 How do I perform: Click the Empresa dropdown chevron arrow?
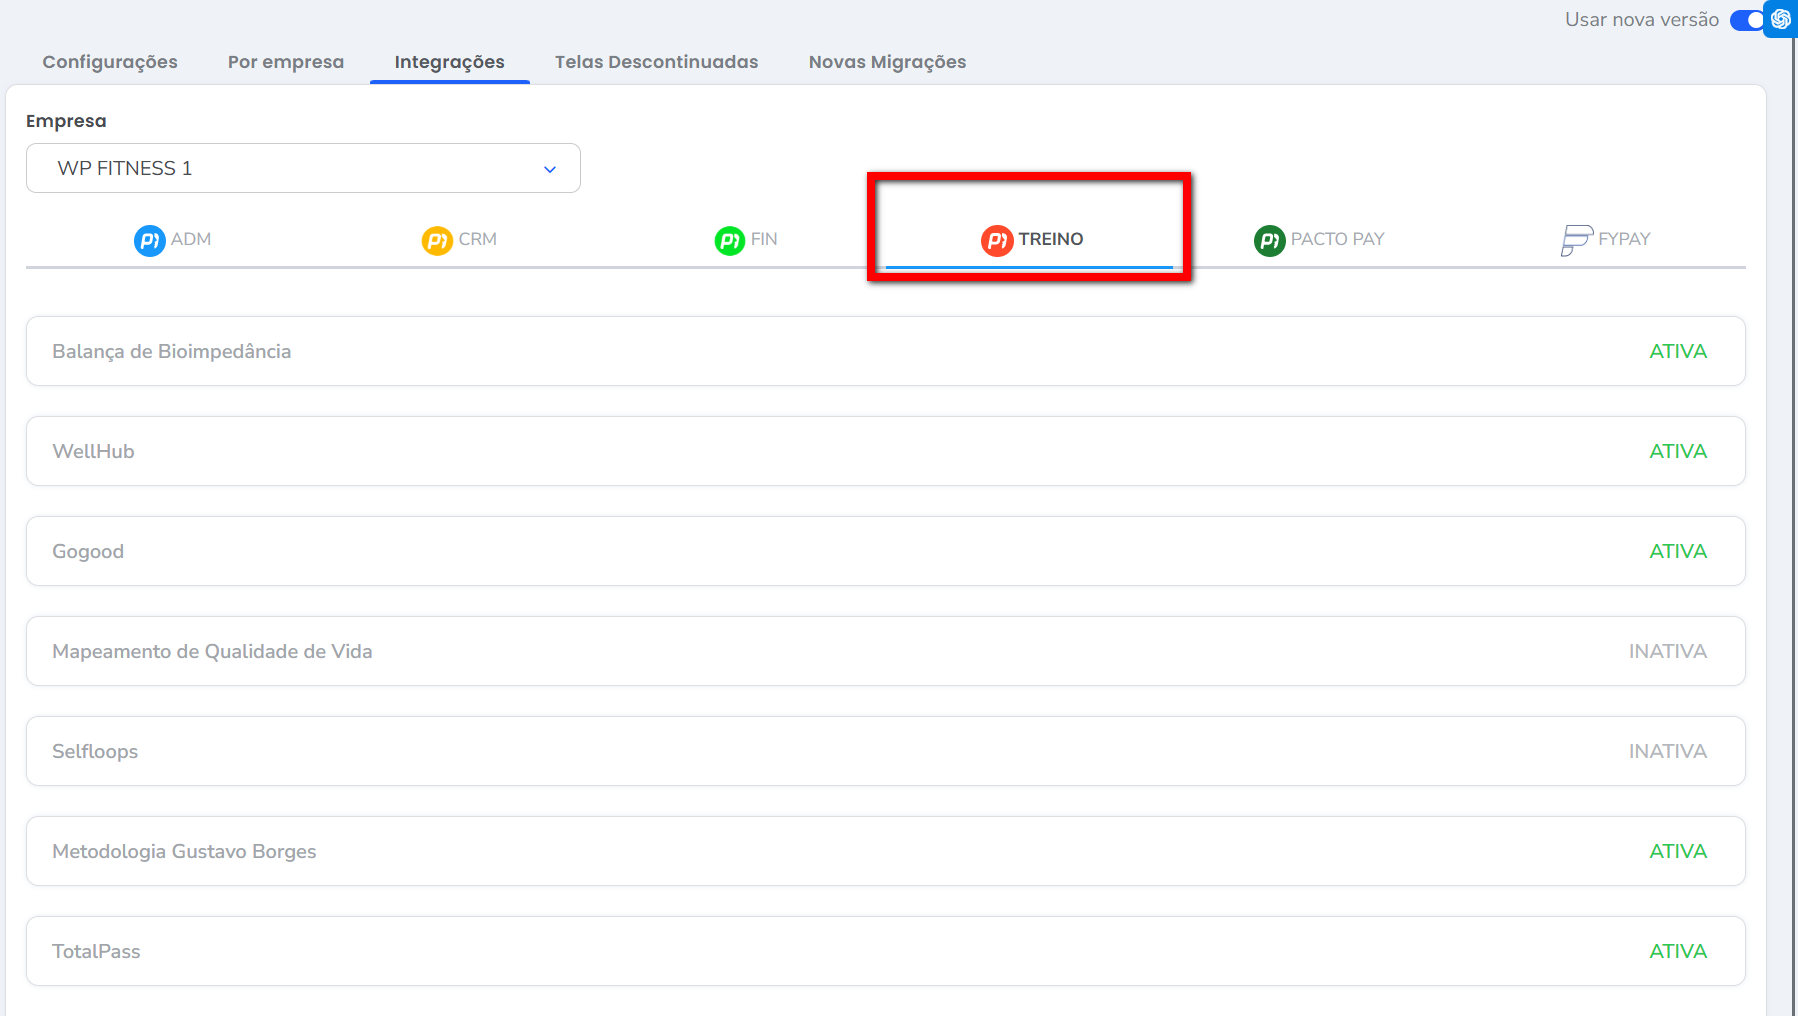tap(549, 169)
